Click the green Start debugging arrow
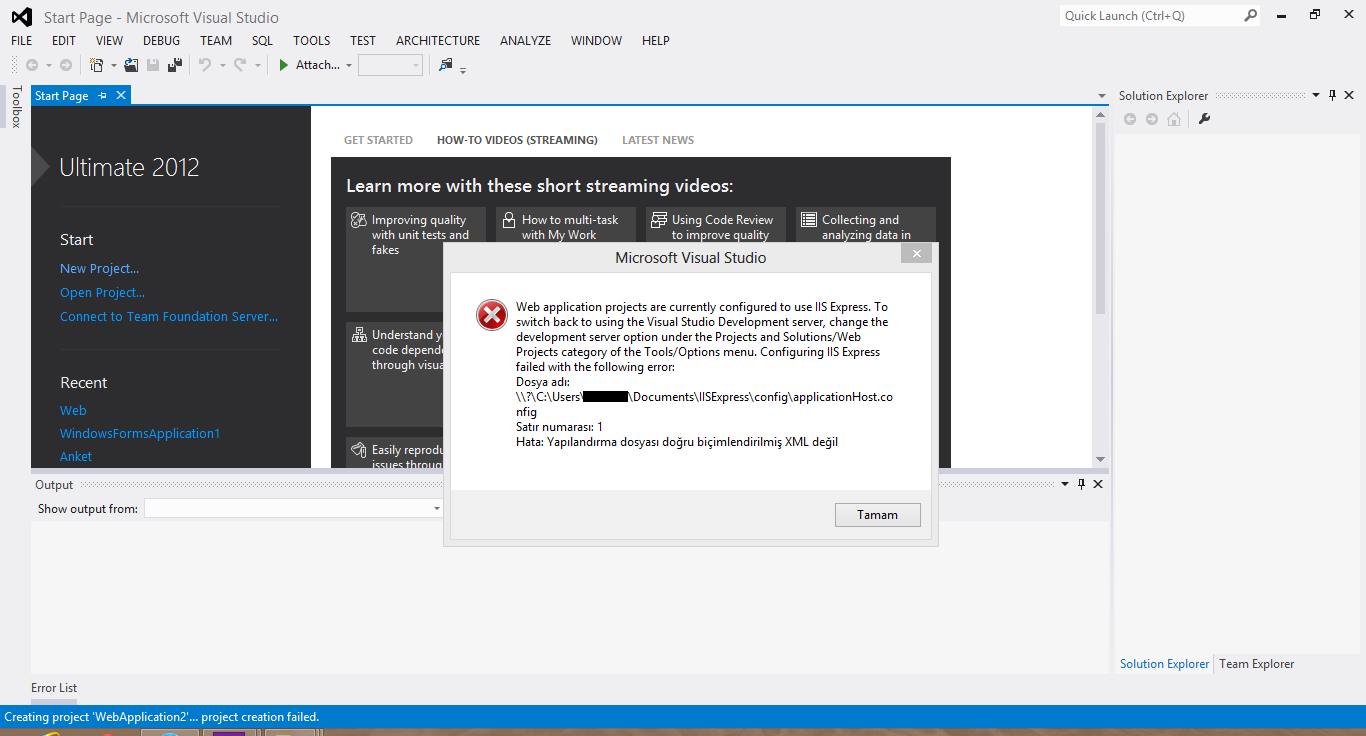 click(x=284, y=65)
